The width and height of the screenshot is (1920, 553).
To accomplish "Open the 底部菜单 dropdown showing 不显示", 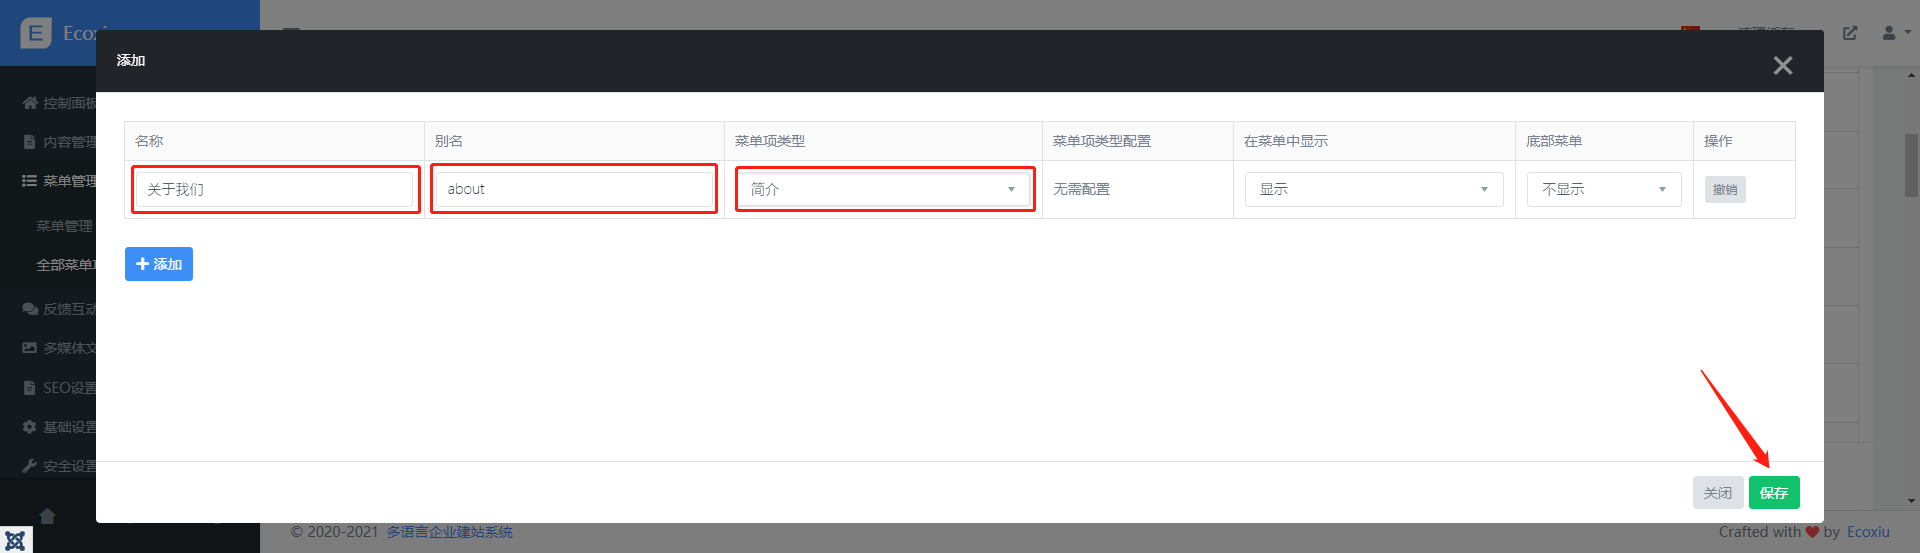I will pos(1603,189).
